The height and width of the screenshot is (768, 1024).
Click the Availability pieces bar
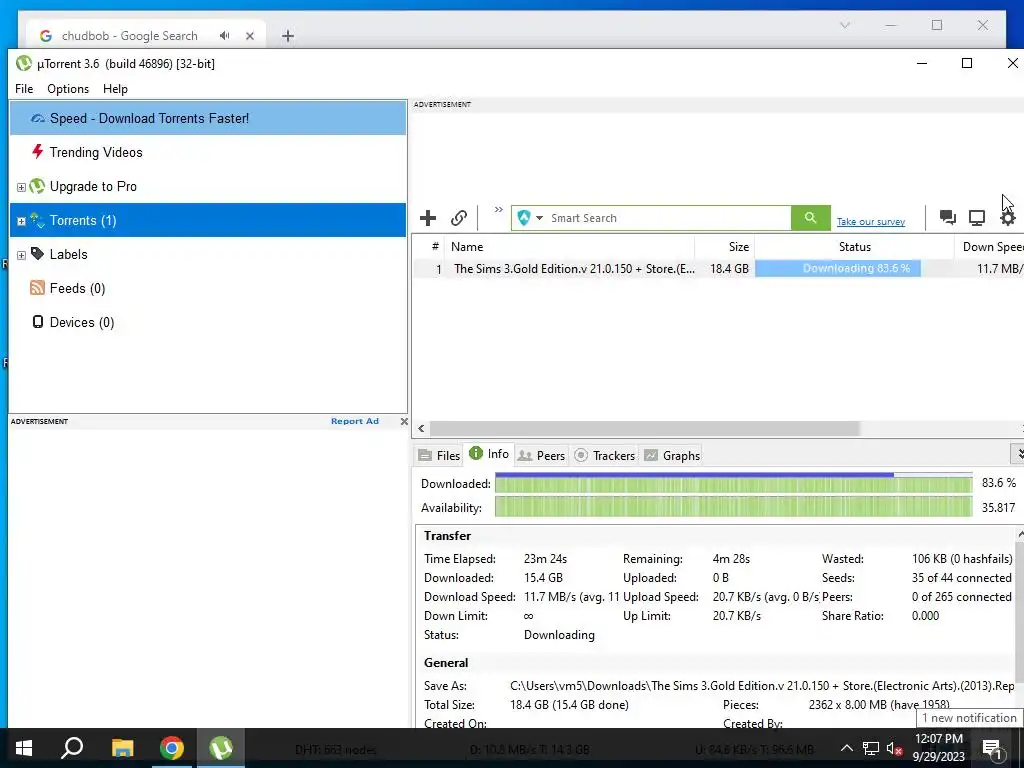click(733, 507)
